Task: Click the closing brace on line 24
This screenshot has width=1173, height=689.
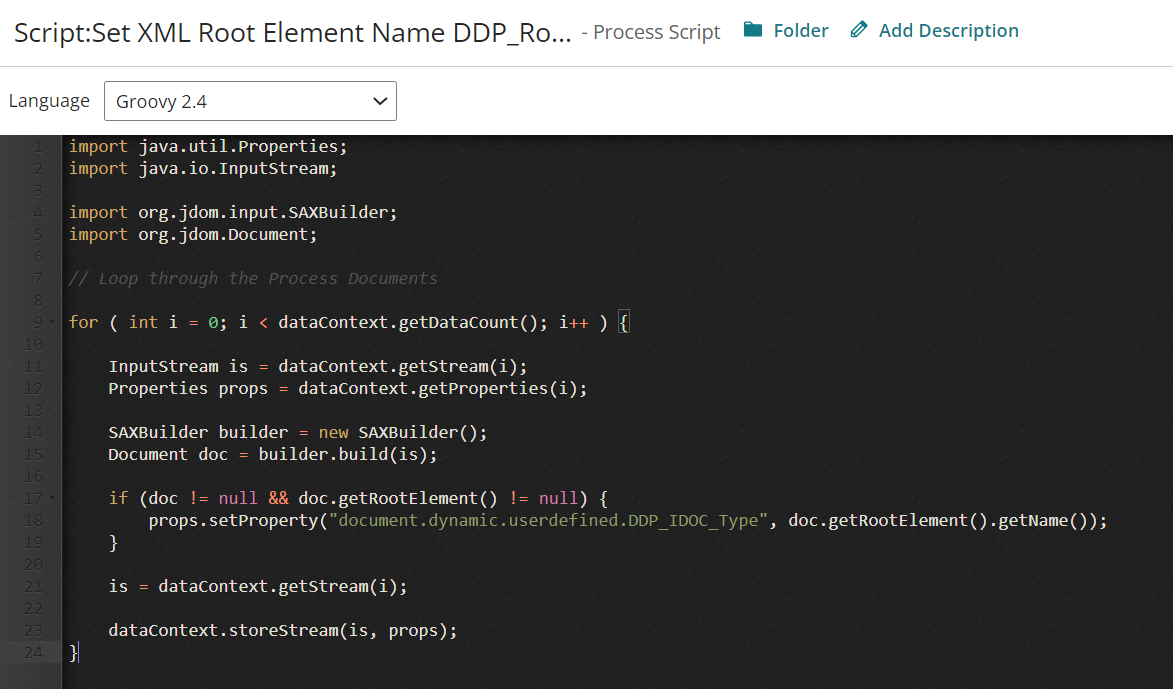Action: click(72, 651)
